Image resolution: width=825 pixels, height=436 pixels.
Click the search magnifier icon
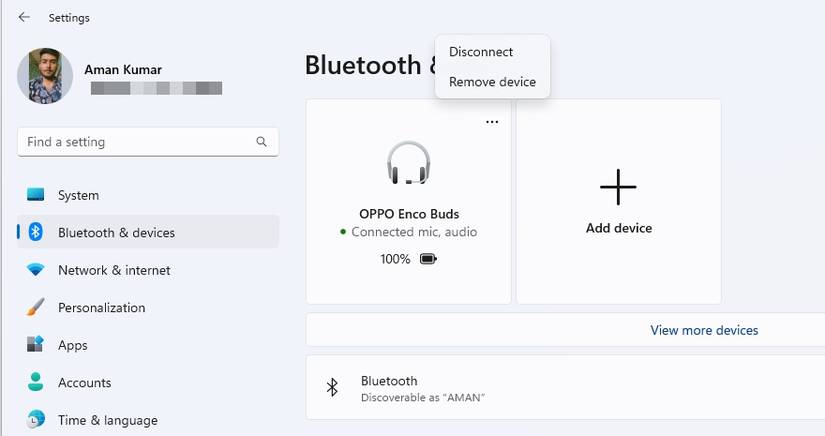pos(262,142)
